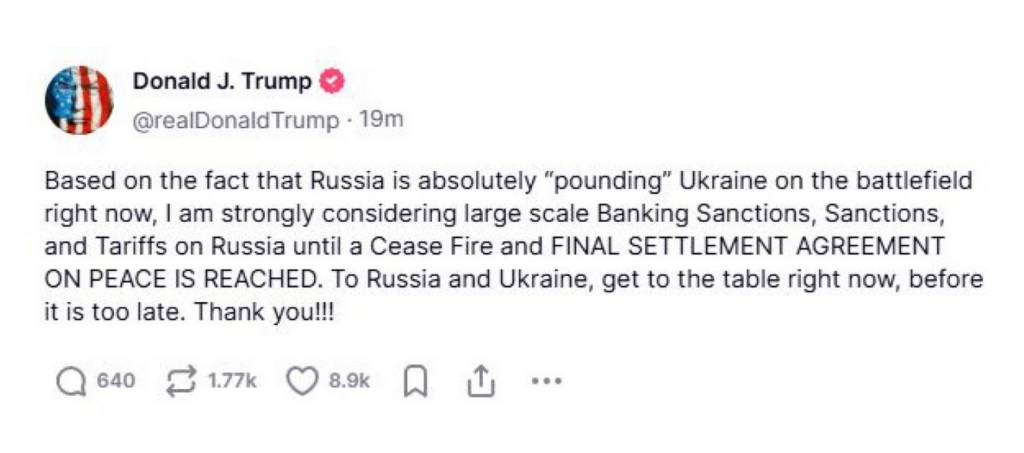Viewport: 1024px width, 453px height.
Task: Click the verified badge next to the name
Action: tap(331, 82)
